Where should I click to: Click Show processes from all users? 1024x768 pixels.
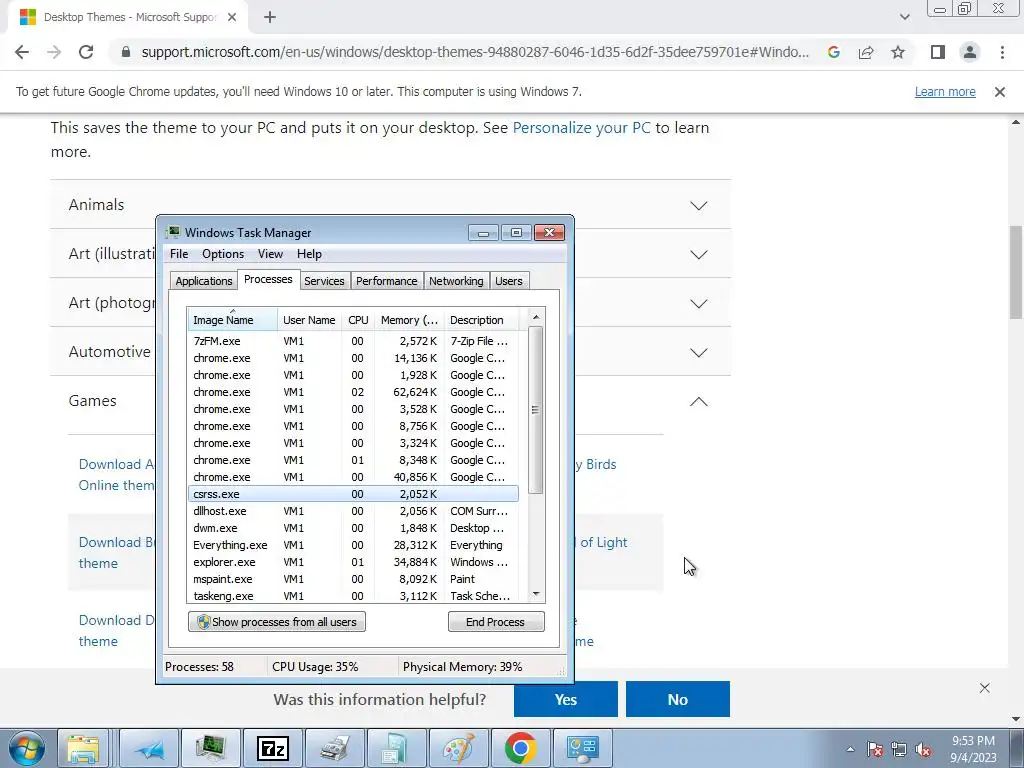point(277,622)
